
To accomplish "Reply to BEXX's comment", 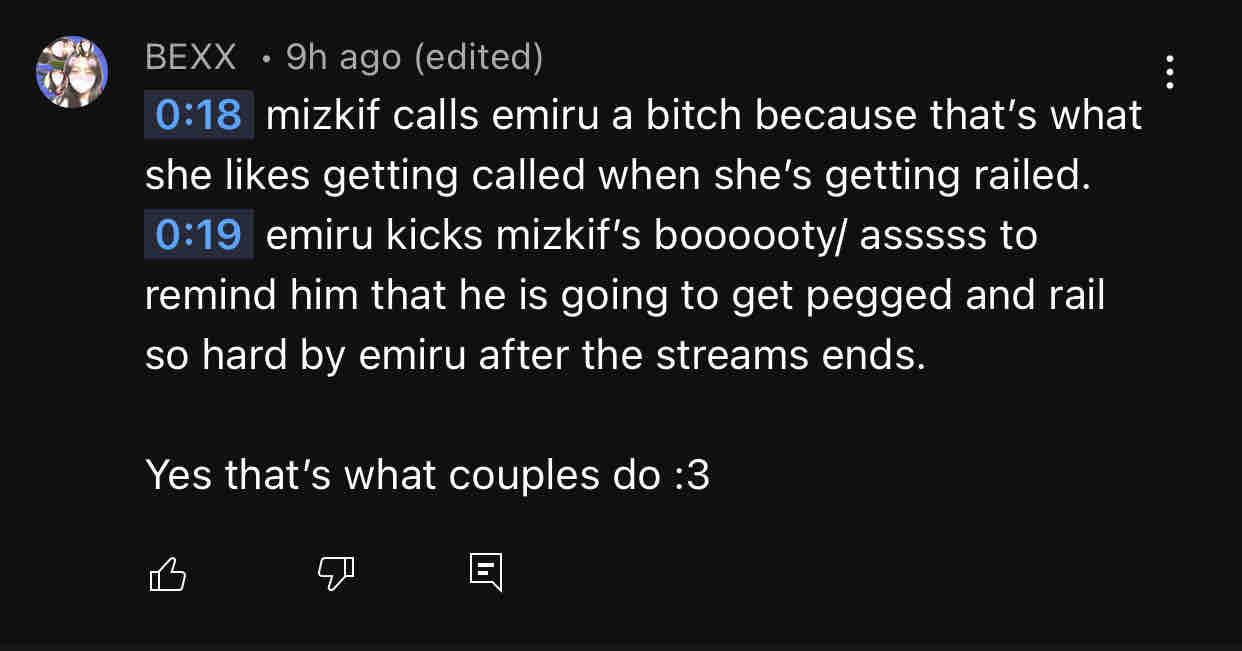I will click(486, 572).
